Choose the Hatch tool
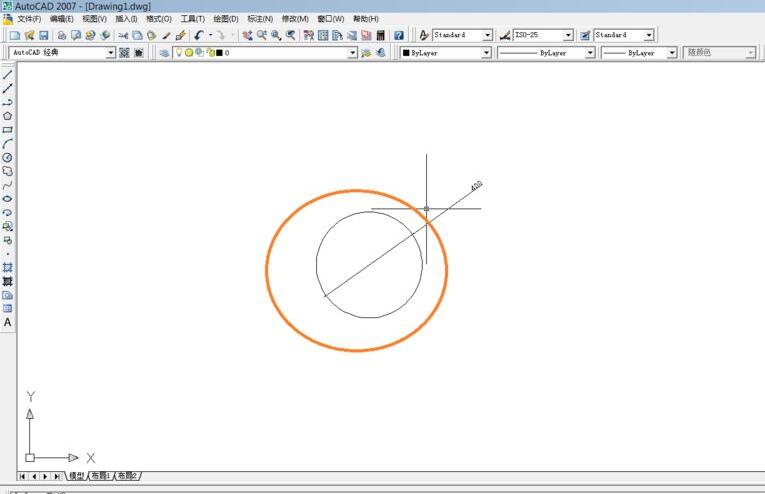The image size is (765, 494). 8,267
